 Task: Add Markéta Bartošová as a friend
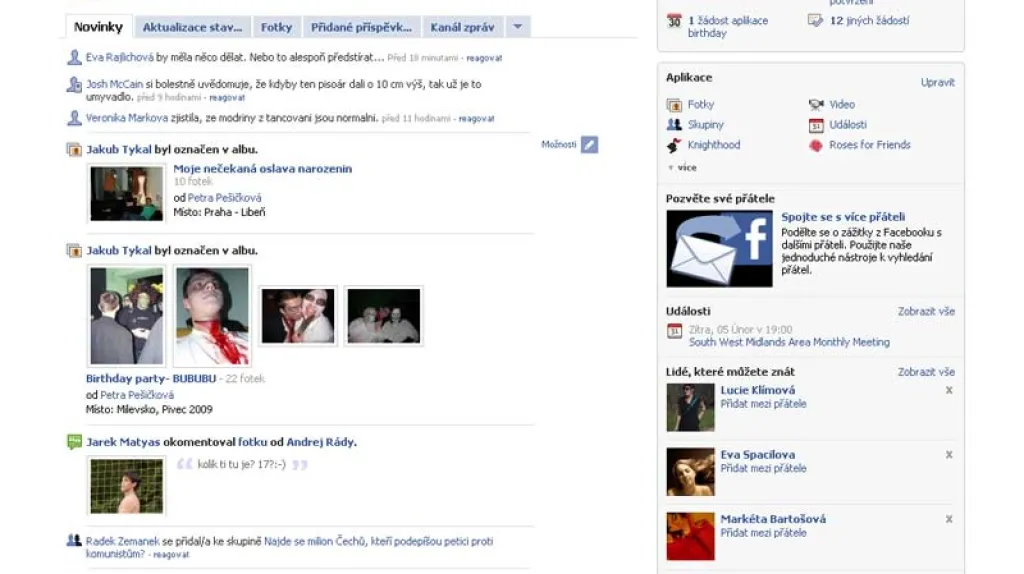[763, 533]
